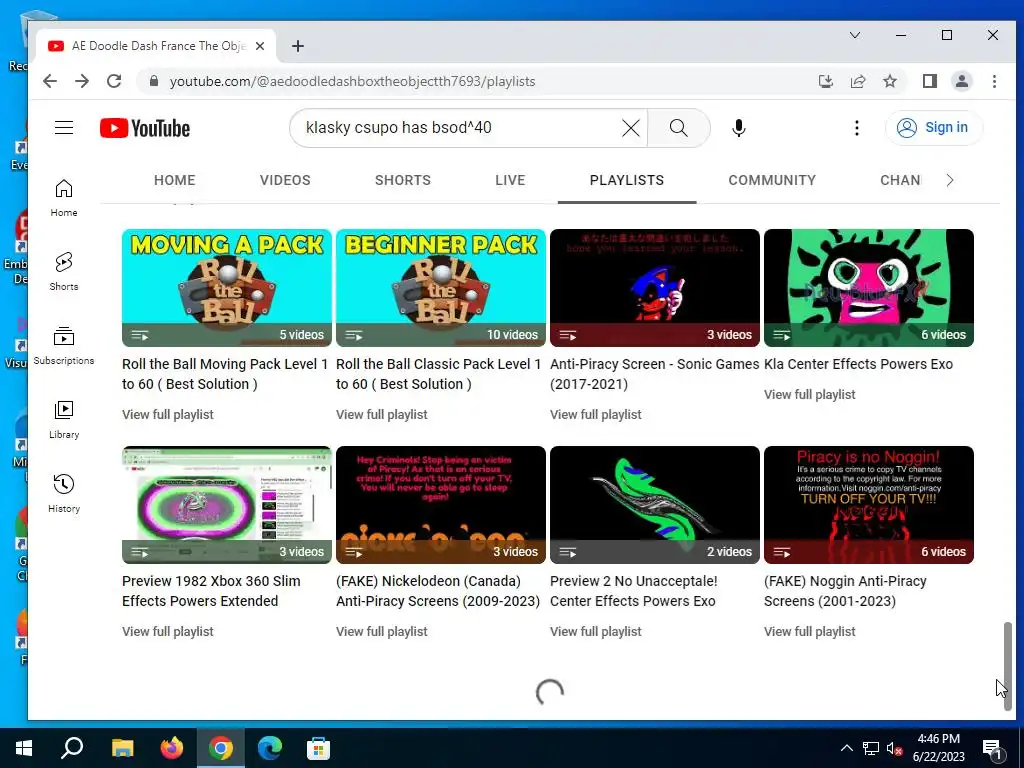Open the Xbox 360 Slim playlist thumbnail
Viewport: 1024px width, 768px height.
(227, 505)
